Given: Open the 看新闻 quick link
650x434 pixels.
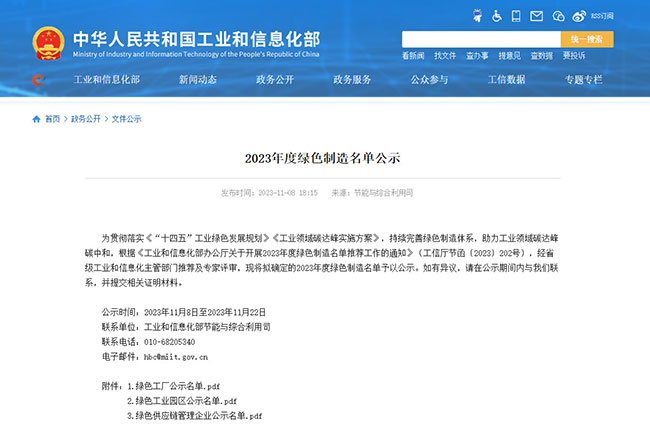Looking at the screenshot, I should pos(413,56).
